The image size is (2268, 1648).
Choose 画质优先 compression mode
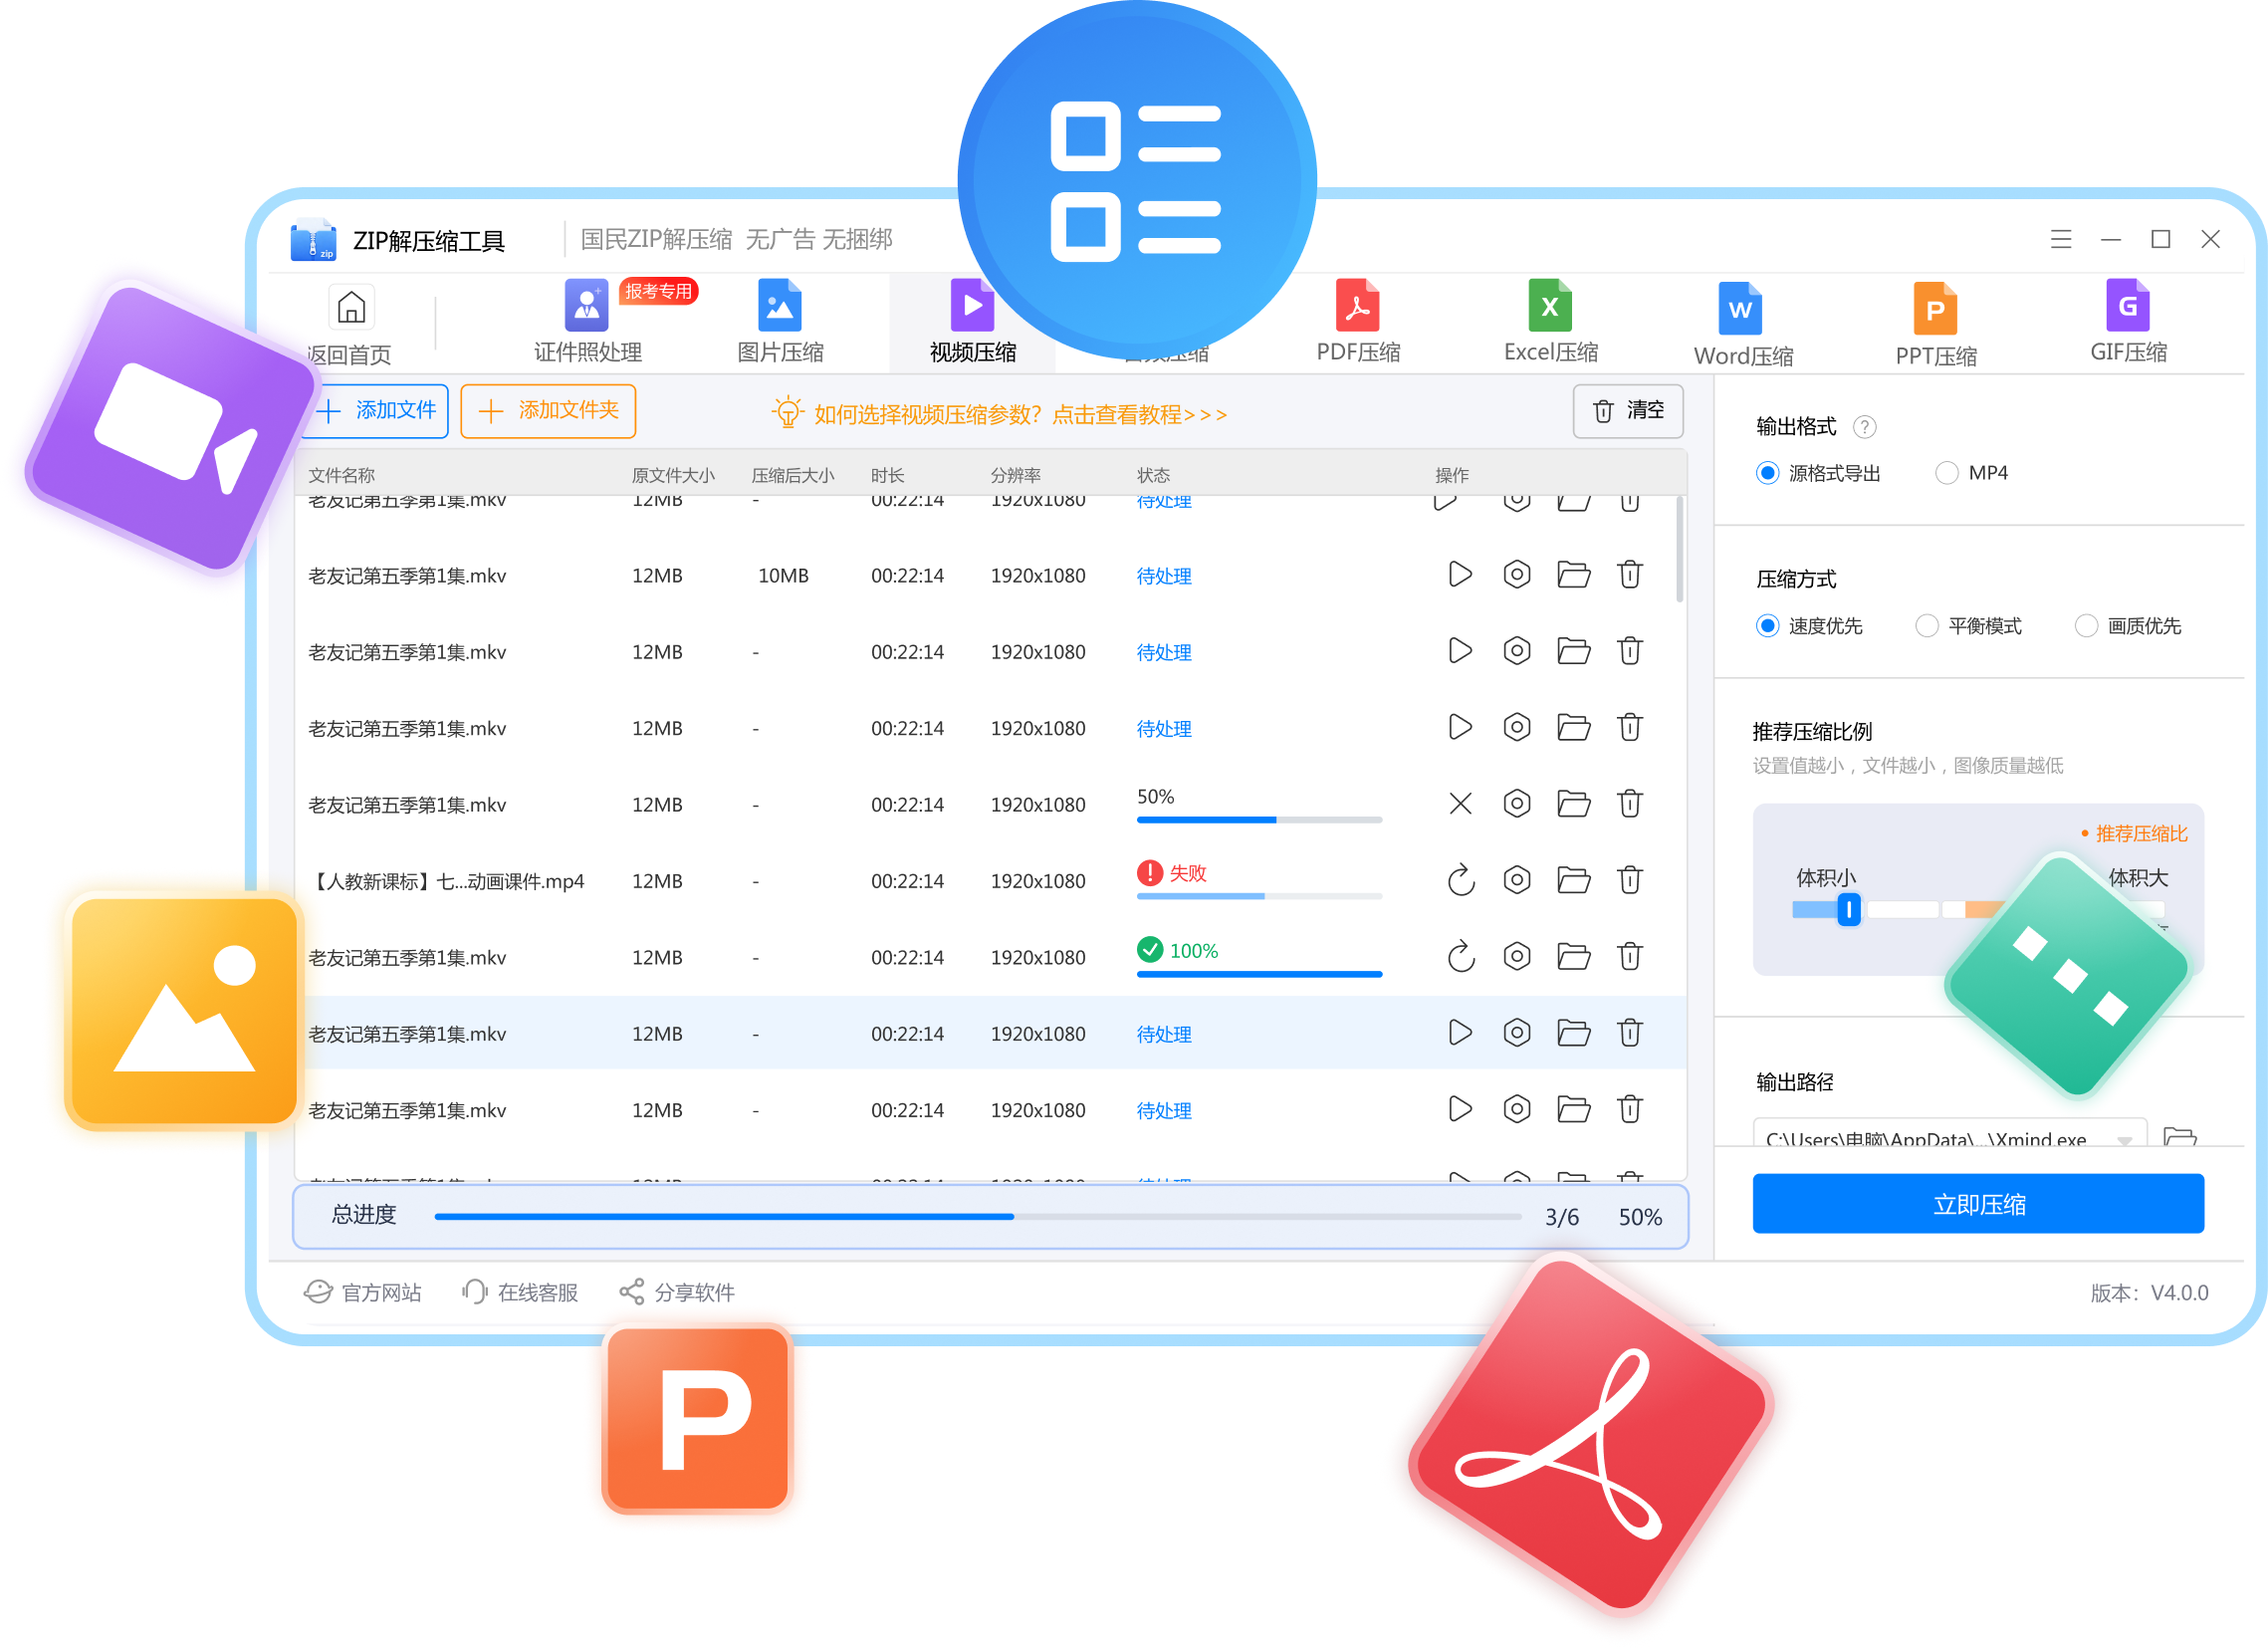(x=2128, y=626)
